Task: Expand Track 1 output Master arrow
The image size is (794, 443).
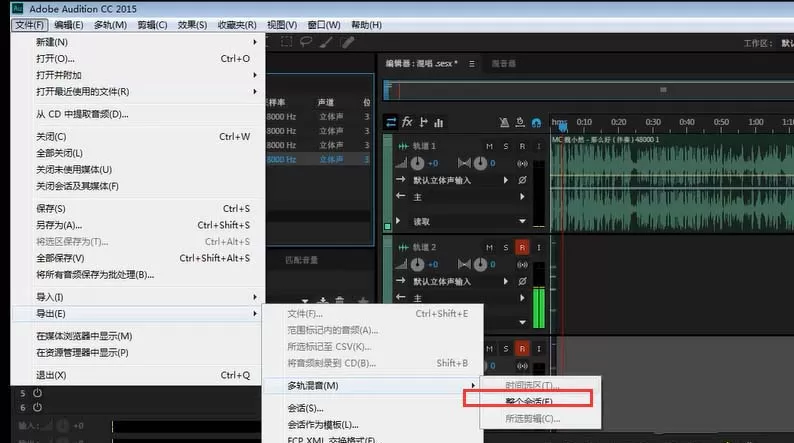Action: tap(522, 196)
